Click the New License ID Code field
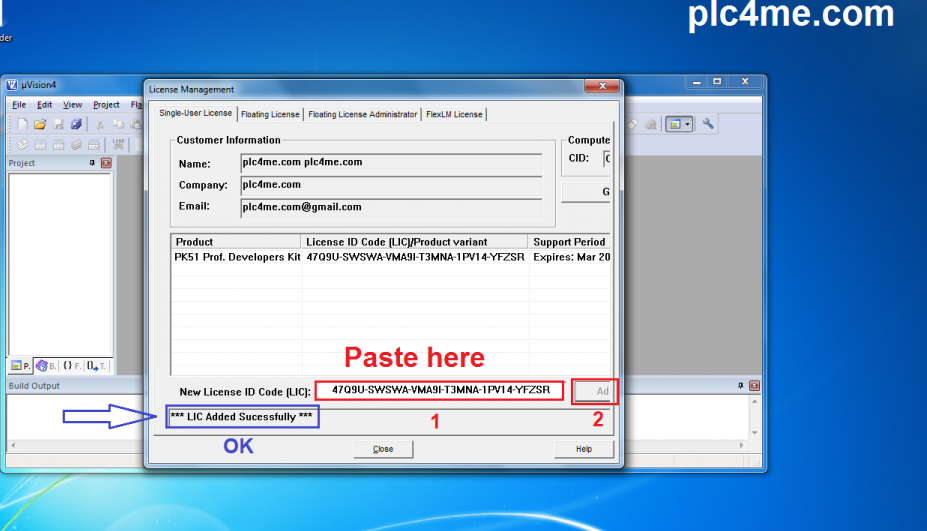This screenshot has width=927, height=531. point(440,390)
